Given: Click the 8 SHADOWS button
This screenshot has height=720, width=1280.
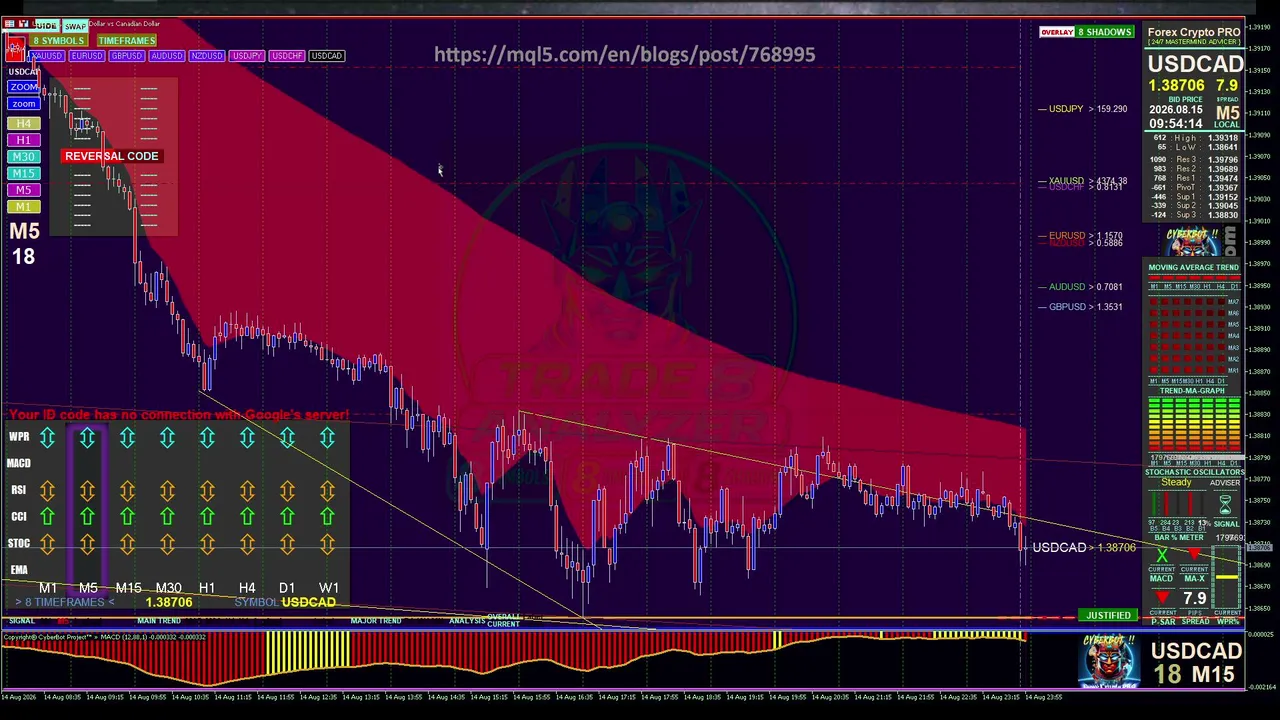Looking at the screenshot, I should click(1104, 32).
